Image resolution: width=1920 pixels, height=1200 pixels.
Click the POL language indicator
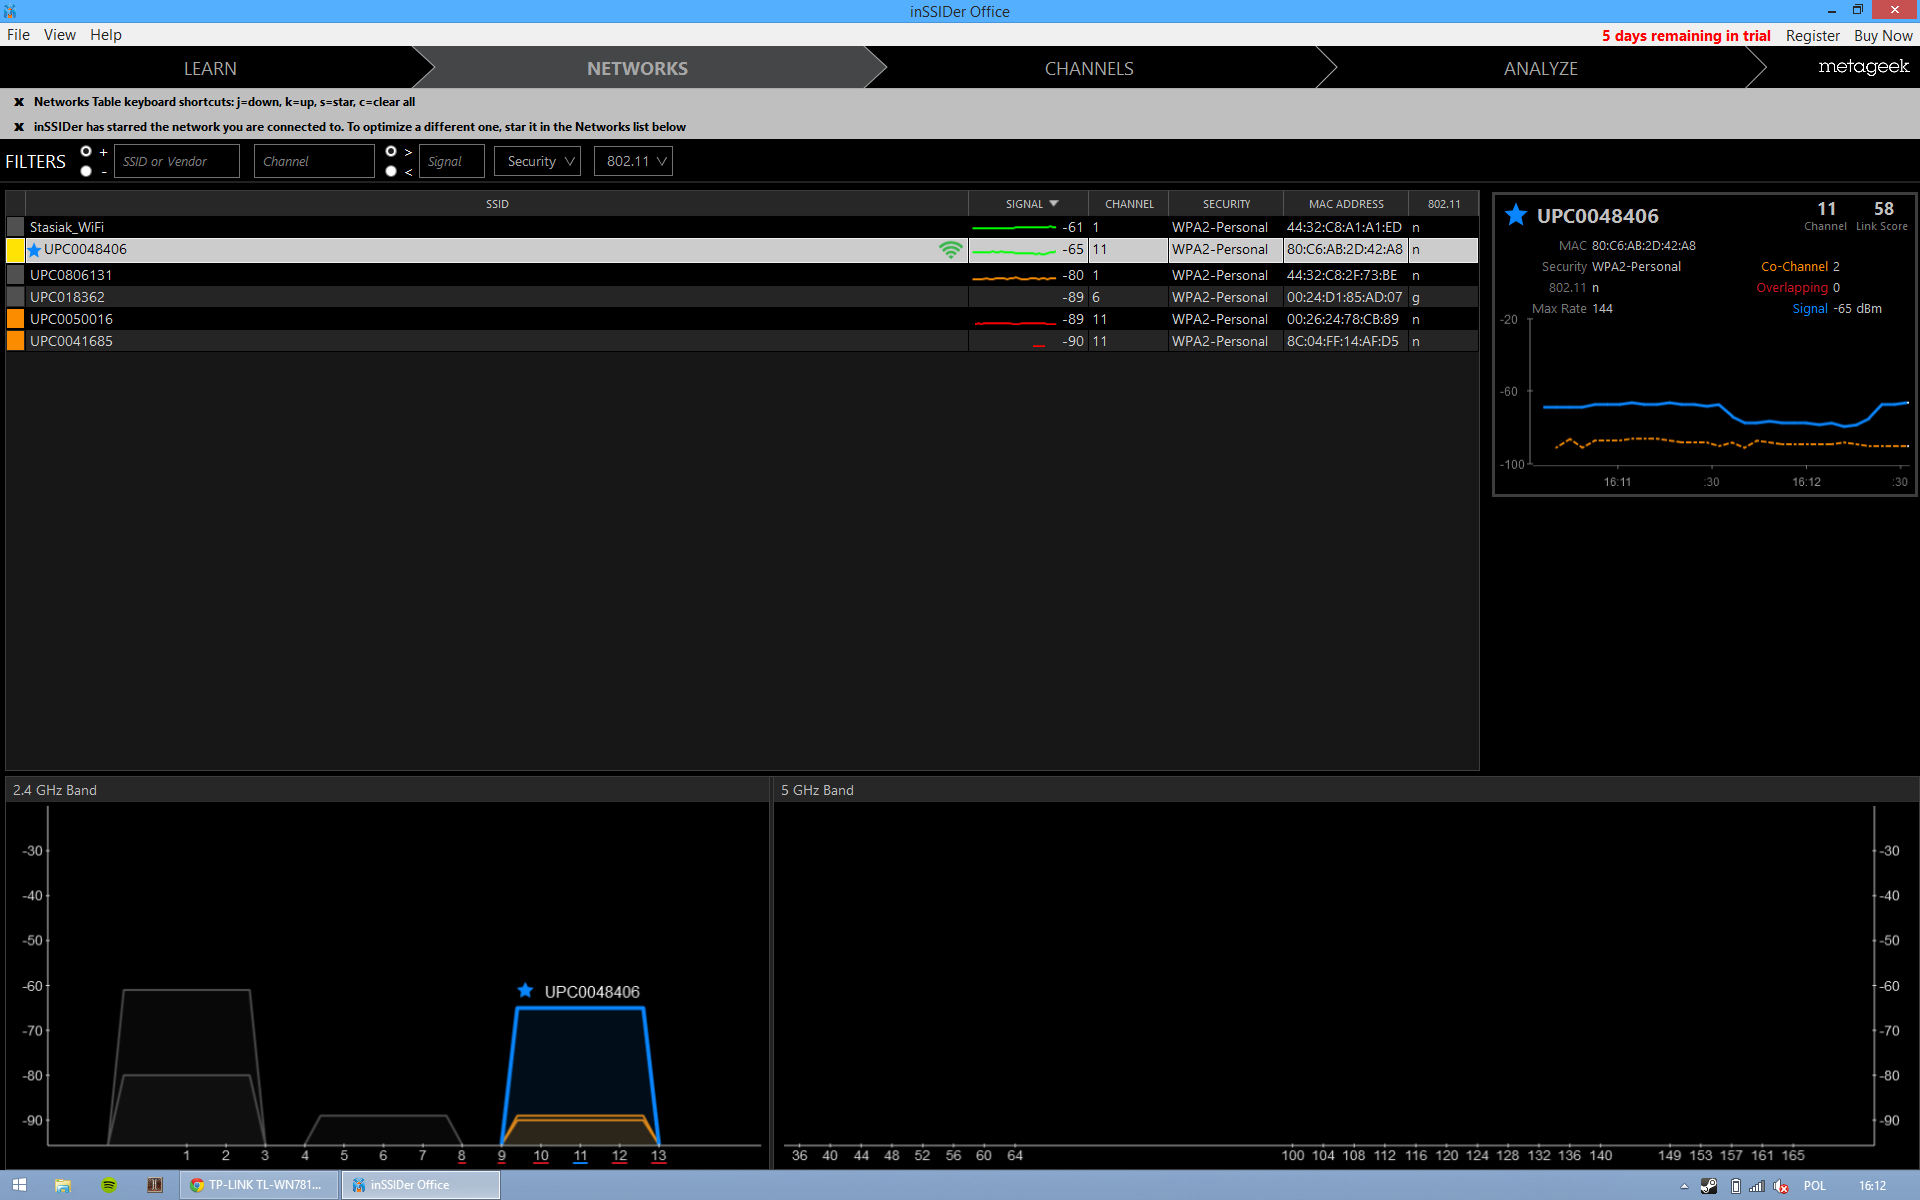click(1815, 1186)
